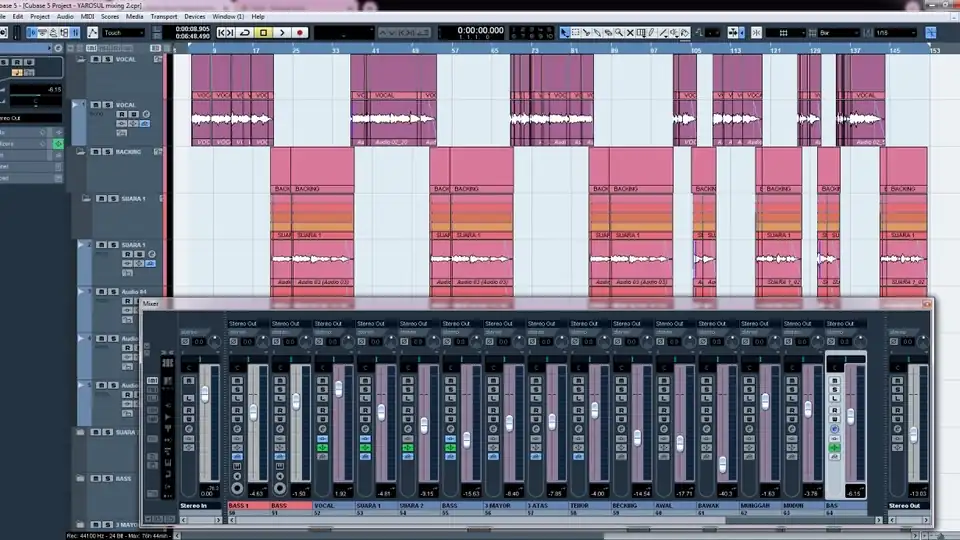960x540 pixels.
Task: Open Stereo Out routing on BASS 1 mixer channel
Action: point(247,323)
